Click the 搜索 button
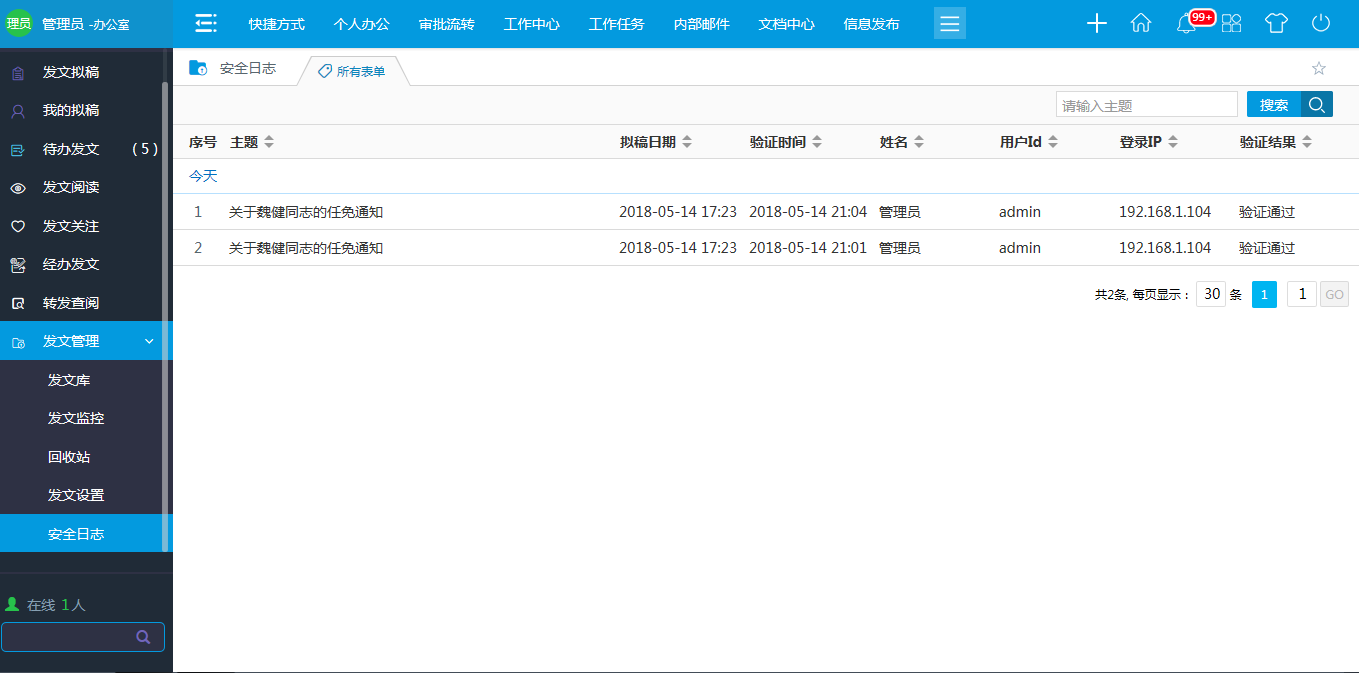Image resolution: width=1359 pixels, height=673 pixels. (1273, 105)
